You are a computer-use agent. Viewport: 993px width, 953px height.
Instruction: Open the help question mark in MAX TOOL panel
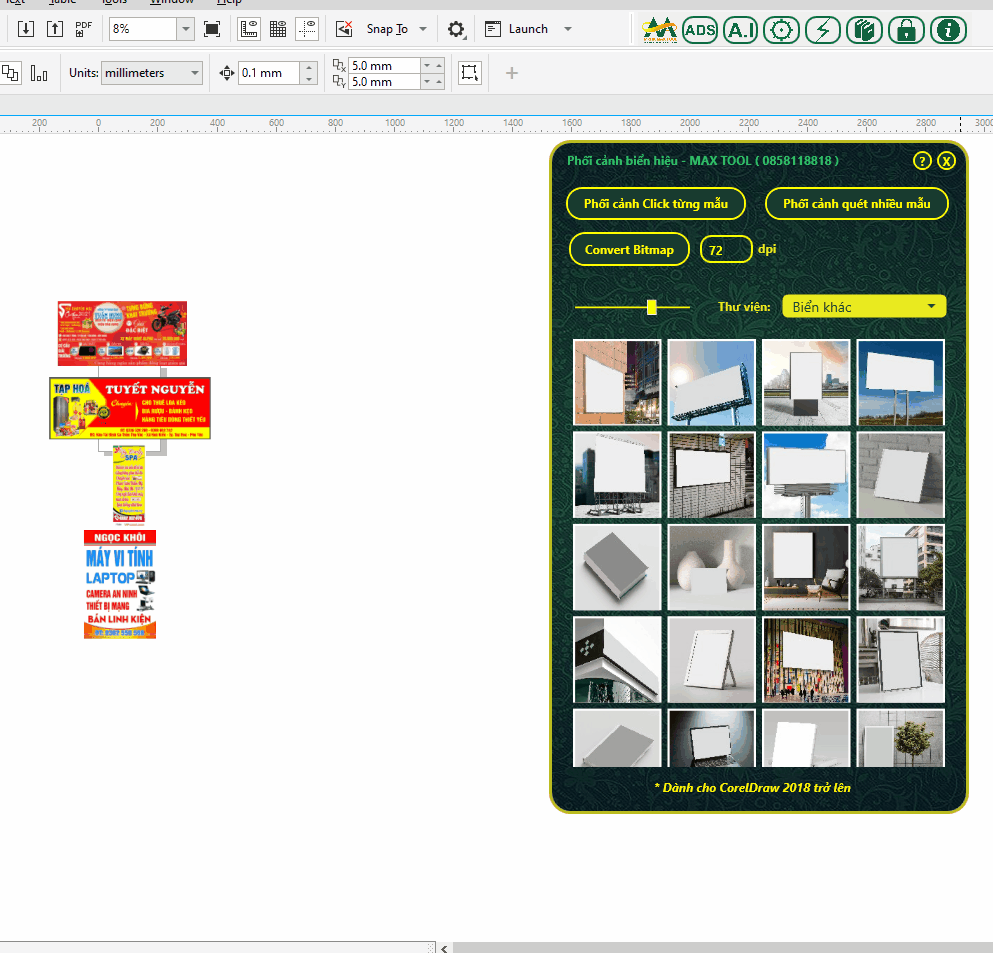pyautogui.click(x=922, y=161)
